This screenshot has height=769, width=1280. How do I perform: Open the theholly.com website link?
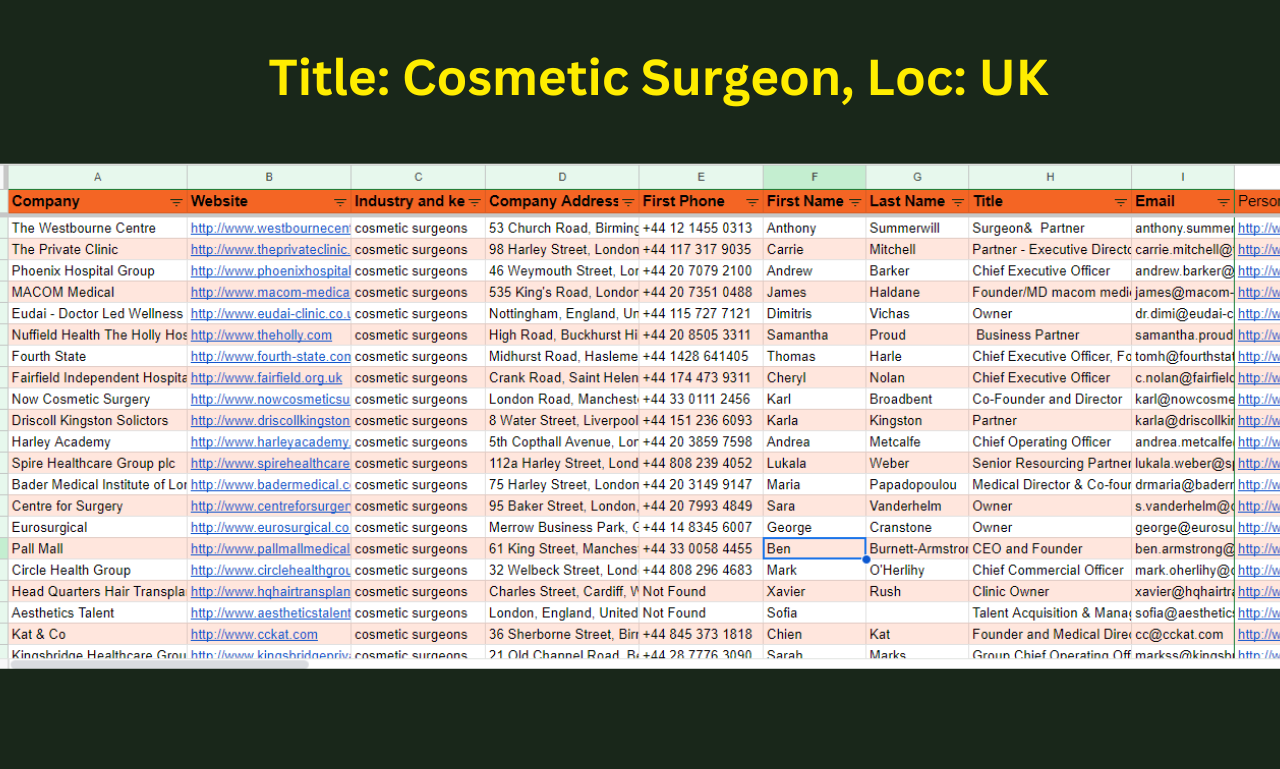(x=261, y=335)
